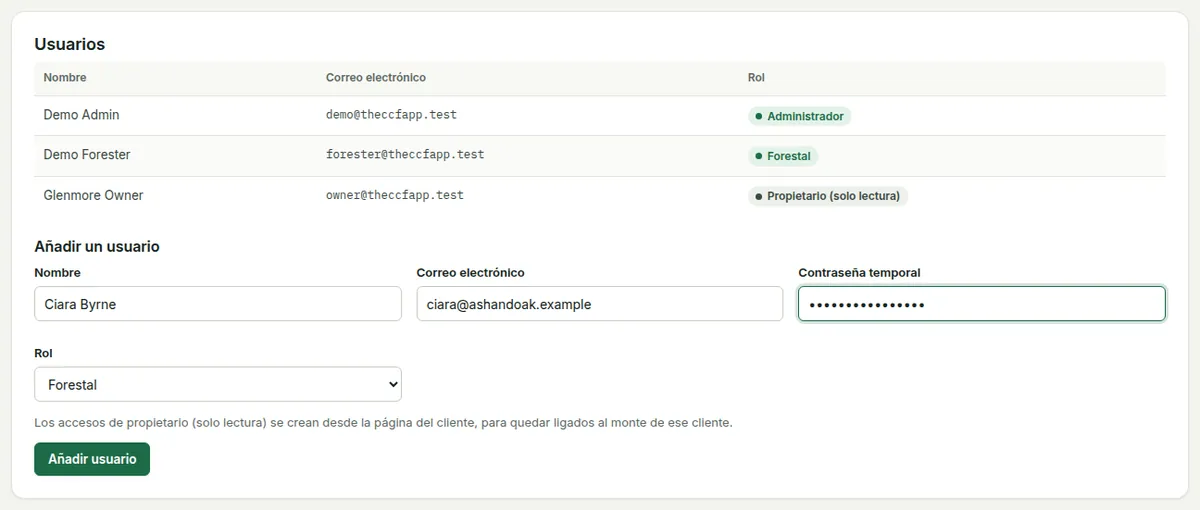Click the Correo electrónico column header
The width and height of the screenshot is (1200, 510).
point(376,78)
